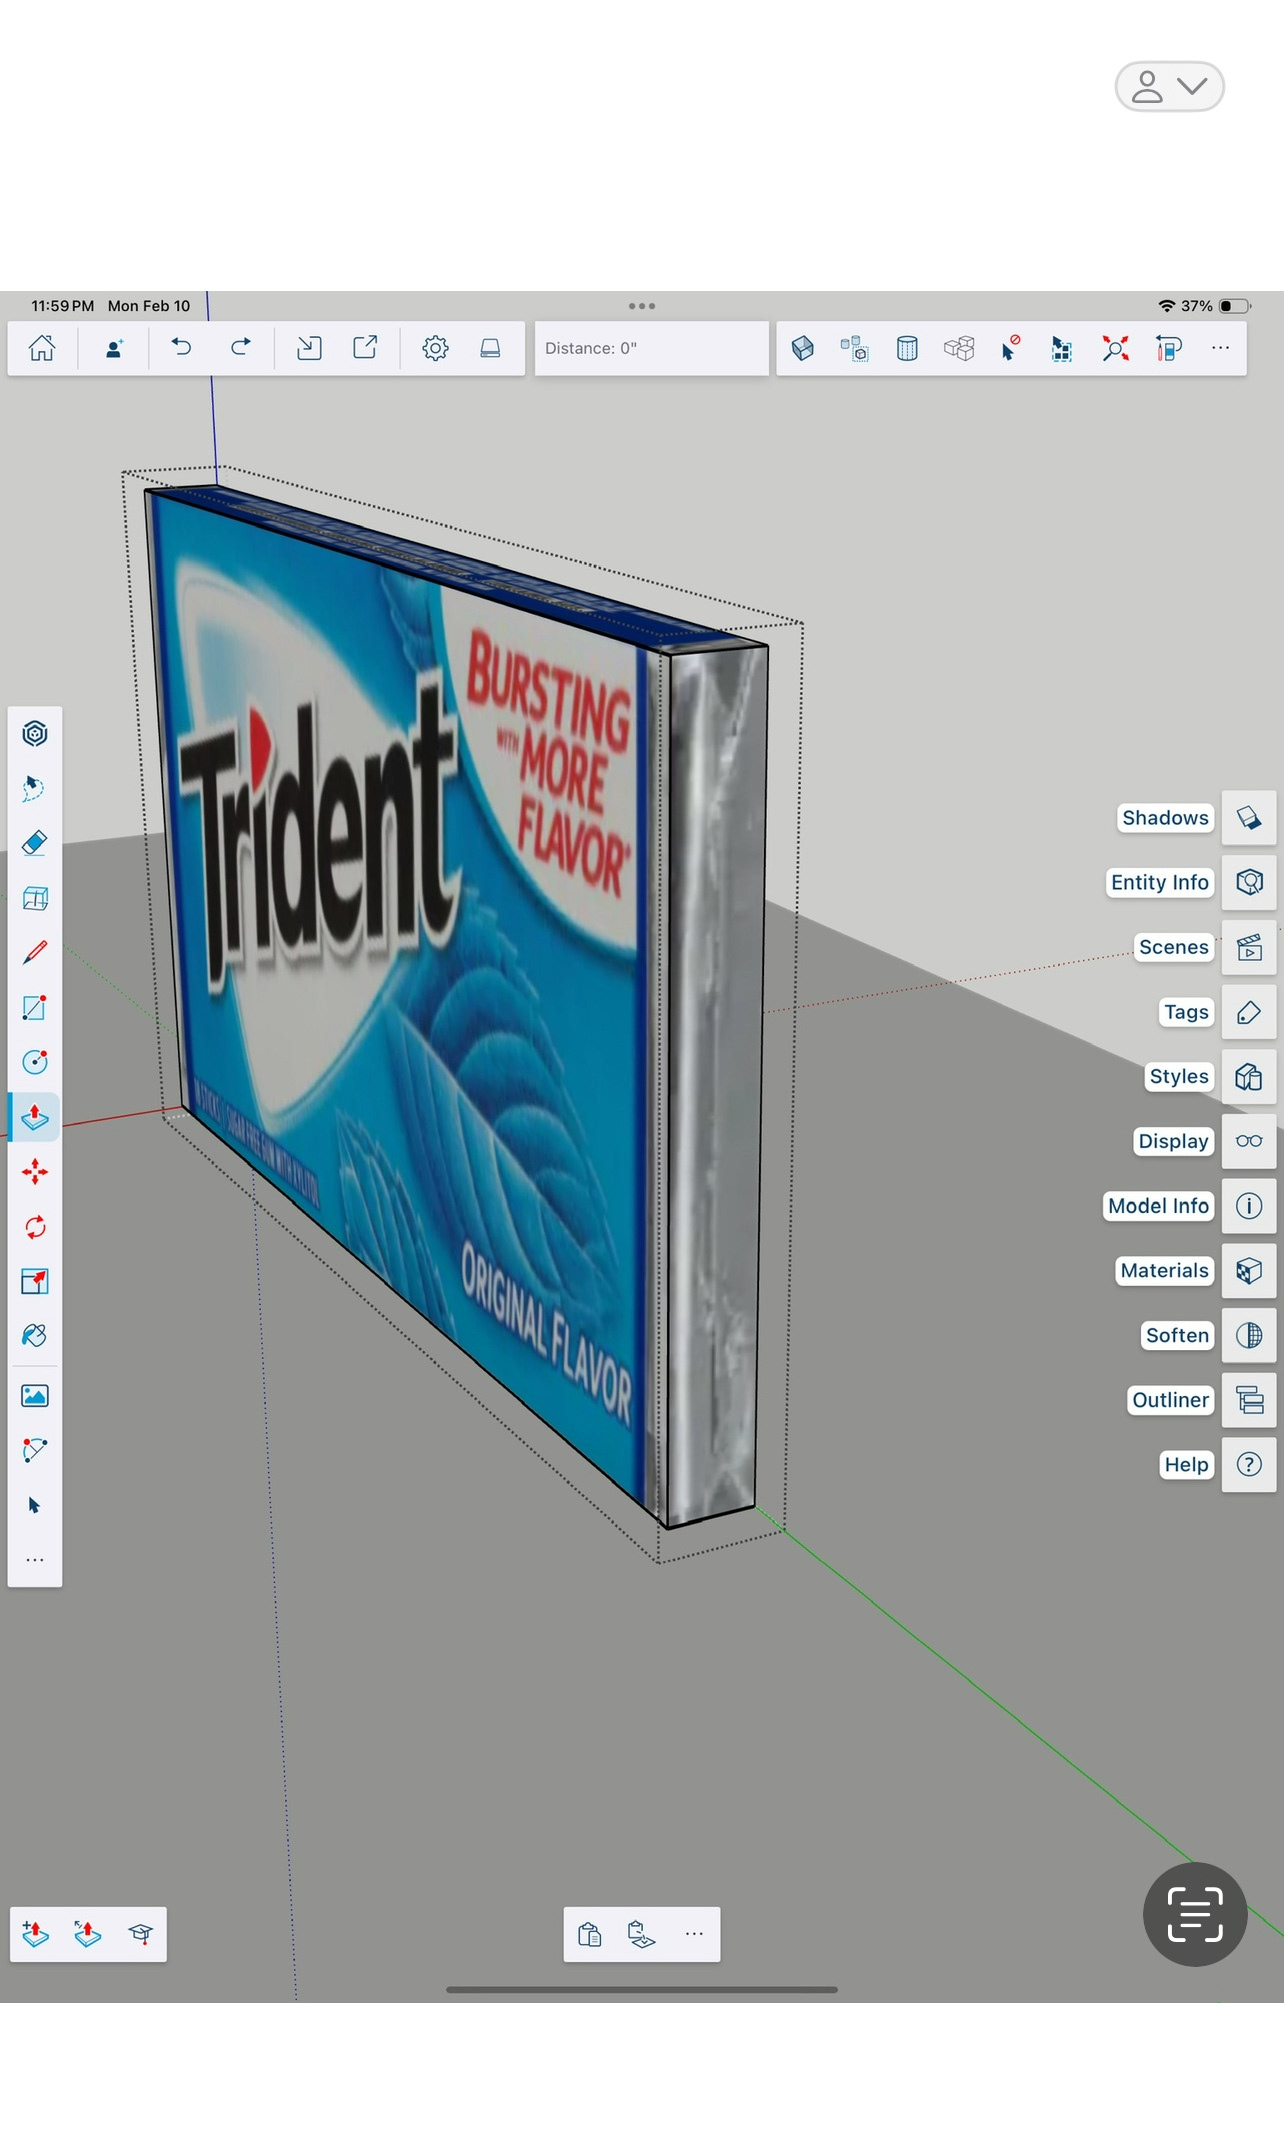Open the Shadows panel icon
This screenshot has width=1284, height=2149.
(1249, 818)
